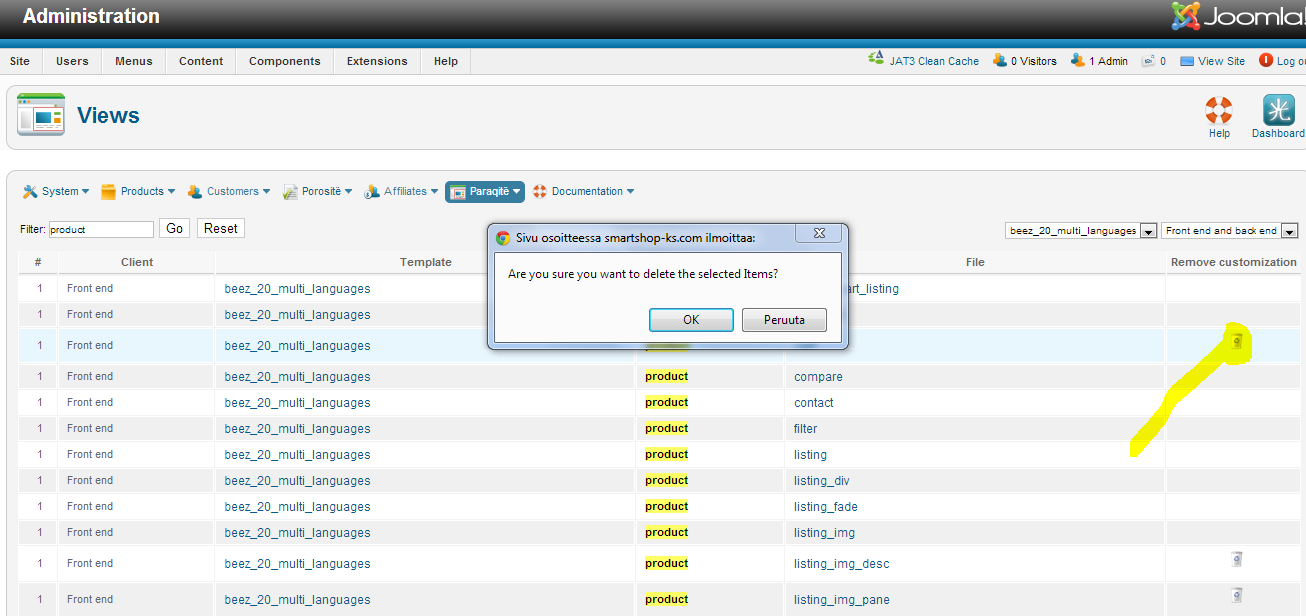Image resolution: width=1306 pixels, height=616 pixels.
Task: Expand the System dropdown menu
Action: click(x=56, y=191)
